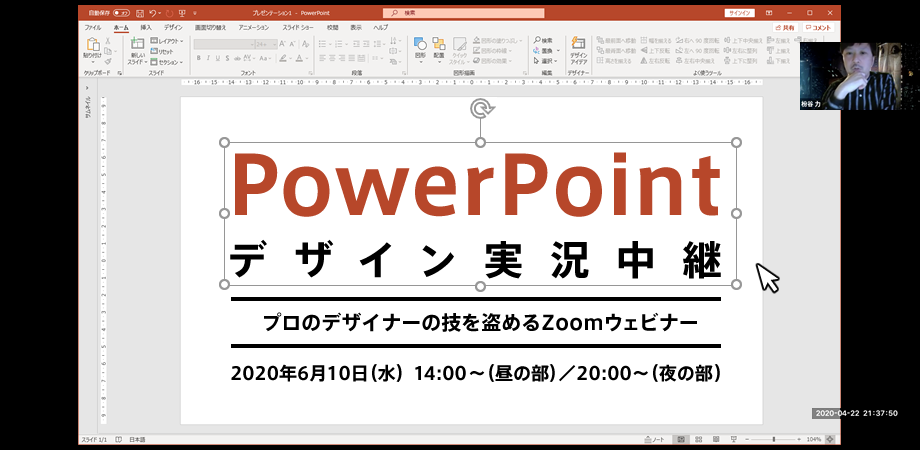Toggle the AutoSave (自動保存) switch

click(x=121, y=12)
